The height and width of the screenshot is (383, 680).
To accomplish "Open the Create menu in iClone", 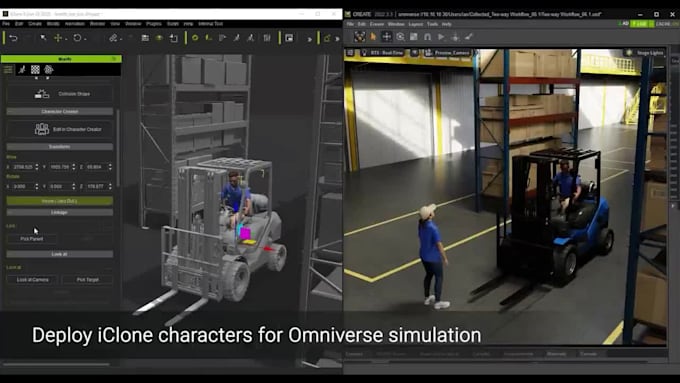I will tap(35, 24).
